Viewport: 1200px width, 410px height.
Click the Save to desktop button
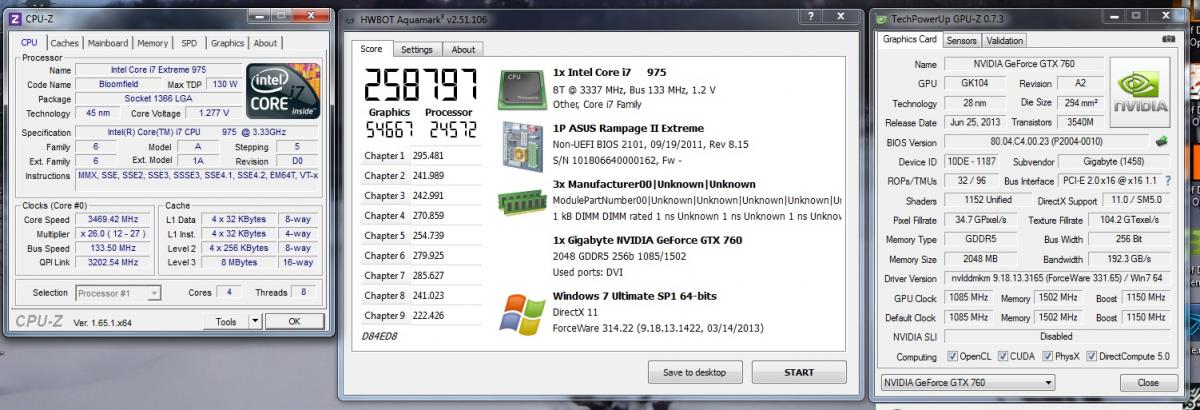[693, 372]
